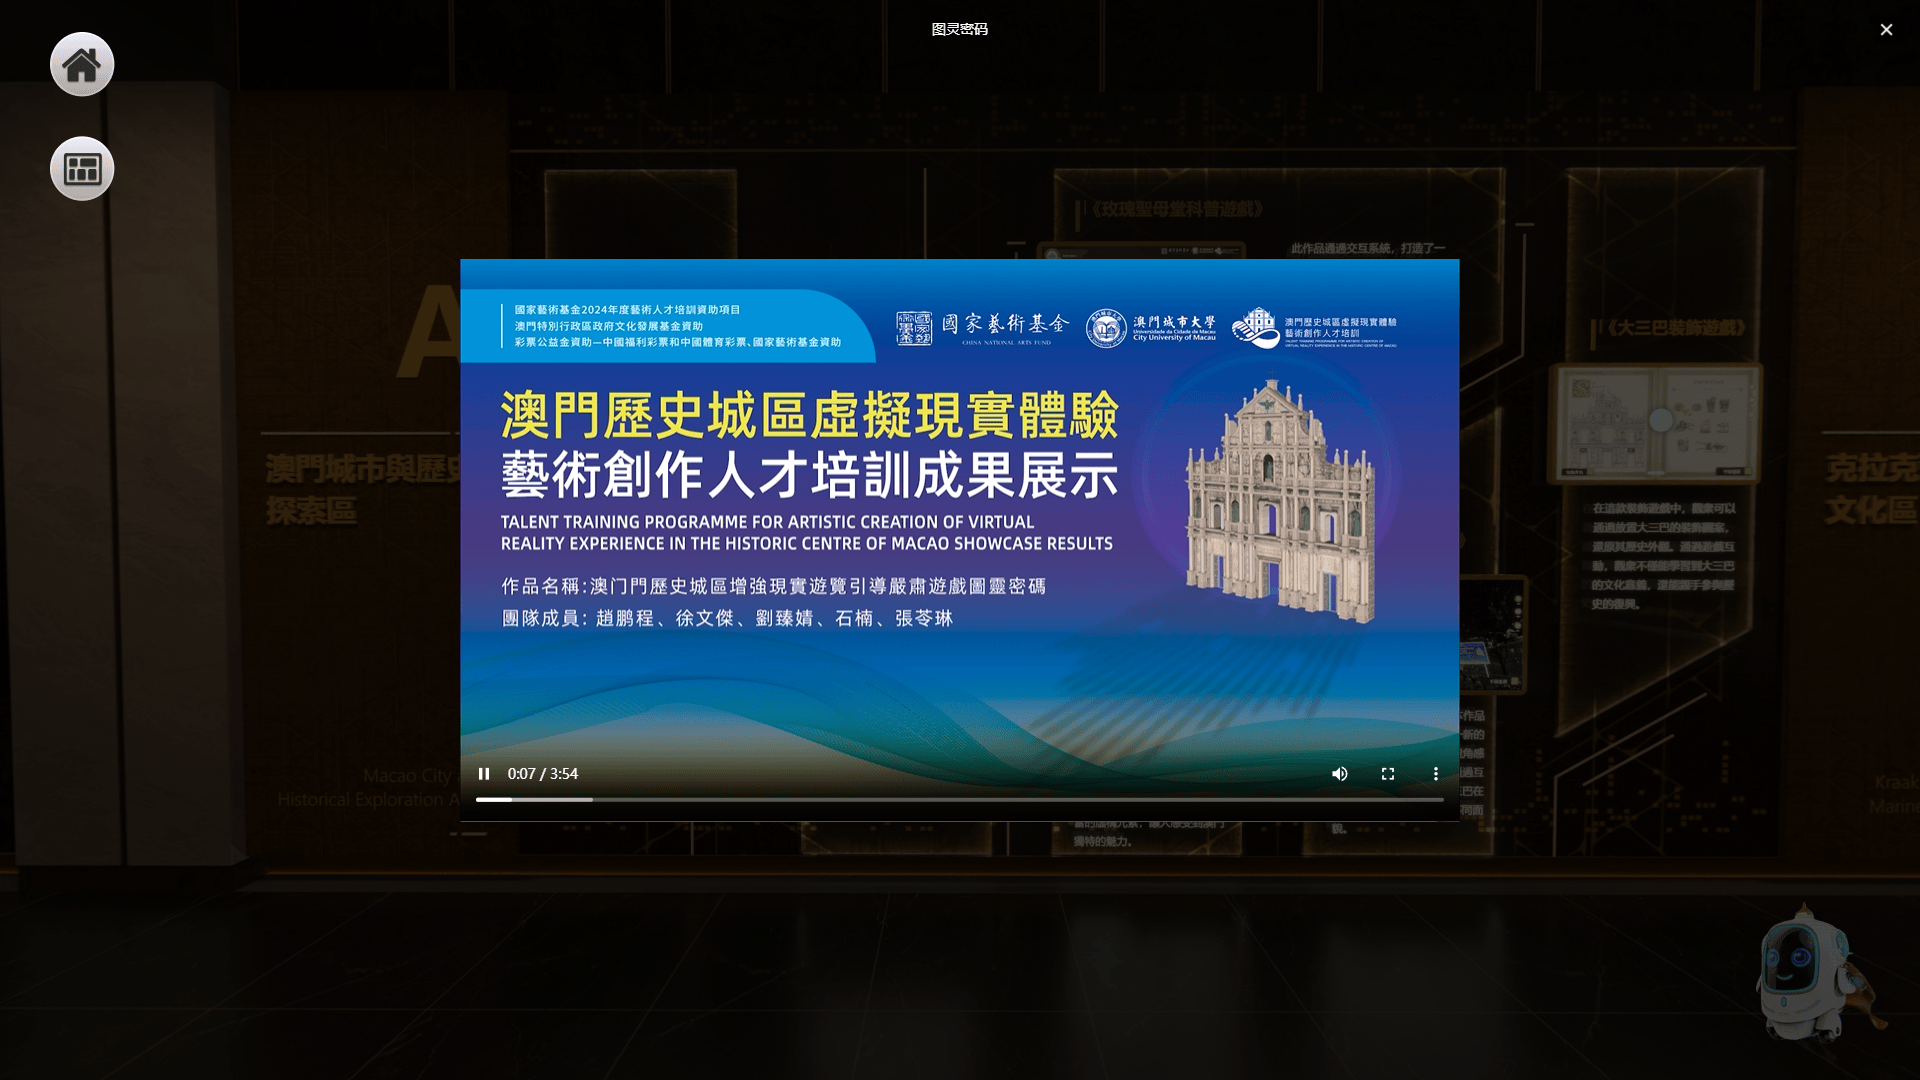Image resolution: width=1920 pixels, height=1080 pixels.
Task: Click the 國家藝術基金 logo
Action: 982,328
